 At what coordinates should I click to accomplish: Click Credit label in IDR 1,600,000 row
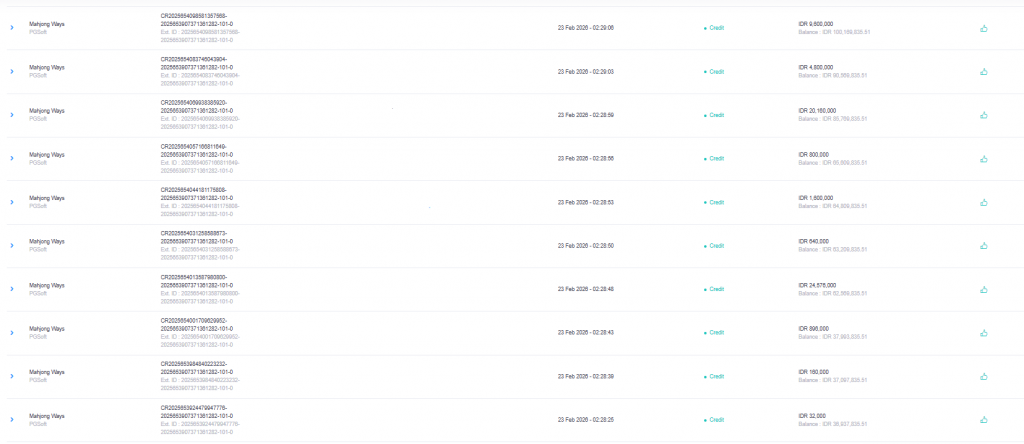[716, 202]
